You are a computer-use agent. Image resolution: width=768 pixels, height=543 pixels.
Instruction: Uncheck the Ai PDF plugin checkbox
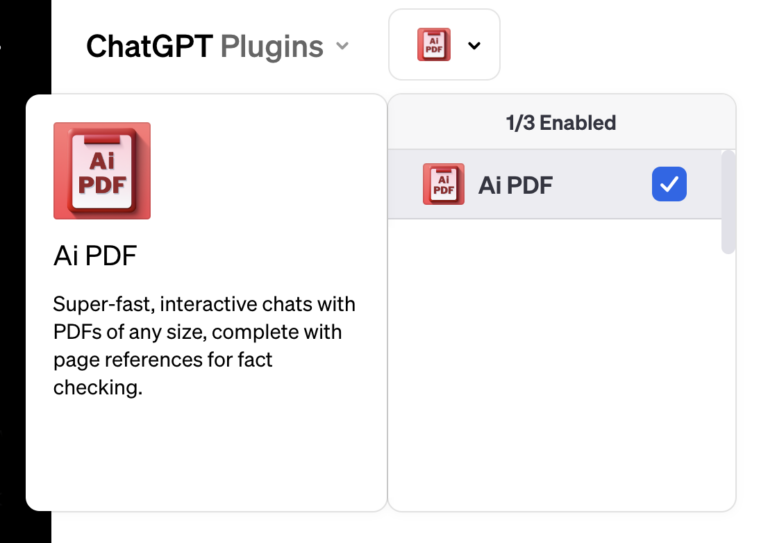coord(669,184)
